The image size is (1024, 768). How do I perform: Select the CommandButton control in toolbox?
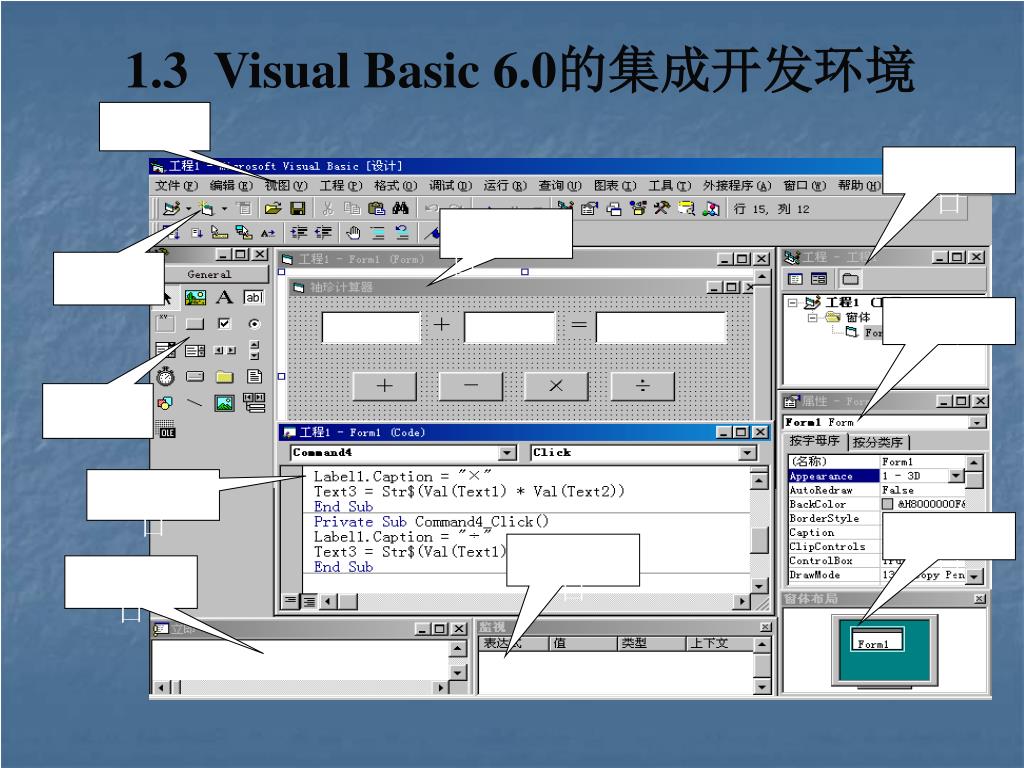(x=195, y=324)
